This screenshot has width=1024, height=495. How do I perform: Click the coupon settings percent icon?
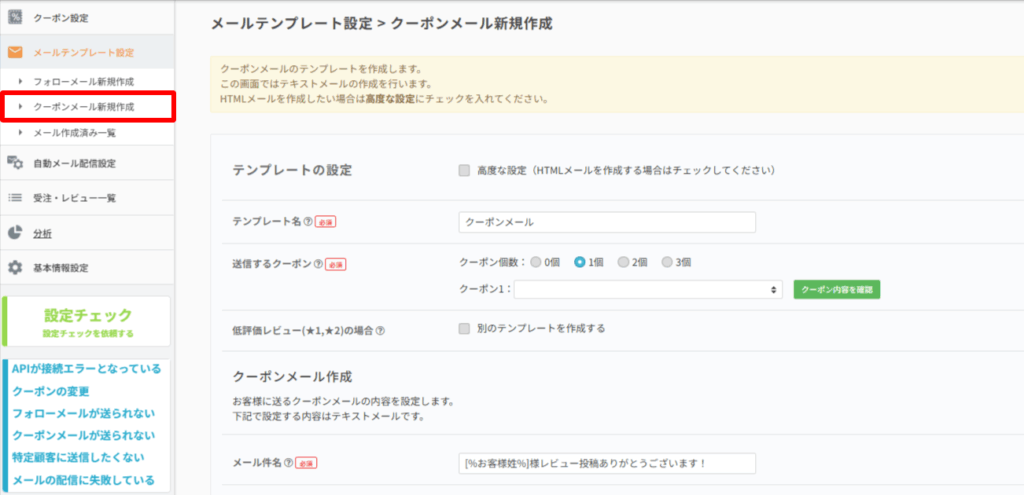pos(15,17)
